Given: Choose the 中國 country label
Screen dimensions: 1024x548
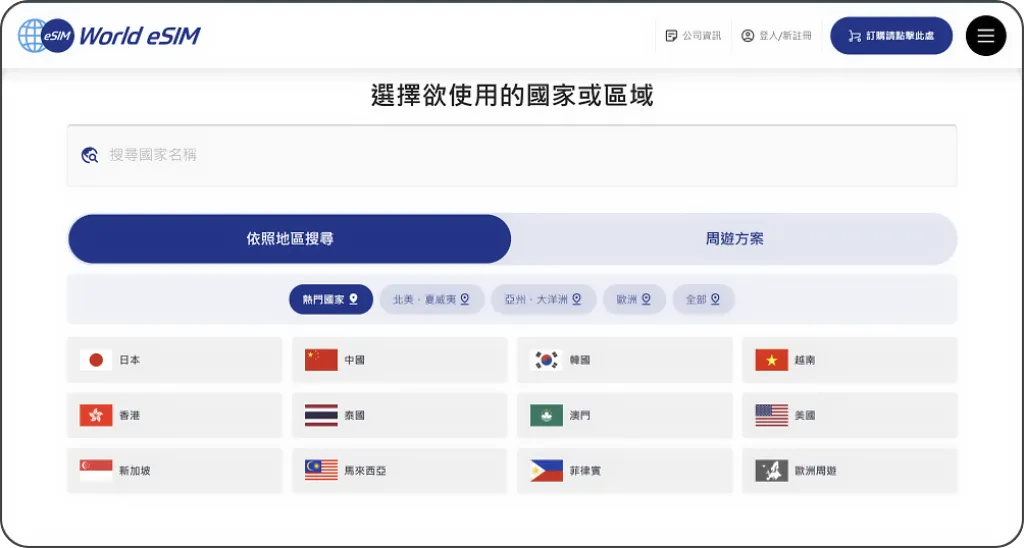Looking at the screenshot, I should (355, 360).
